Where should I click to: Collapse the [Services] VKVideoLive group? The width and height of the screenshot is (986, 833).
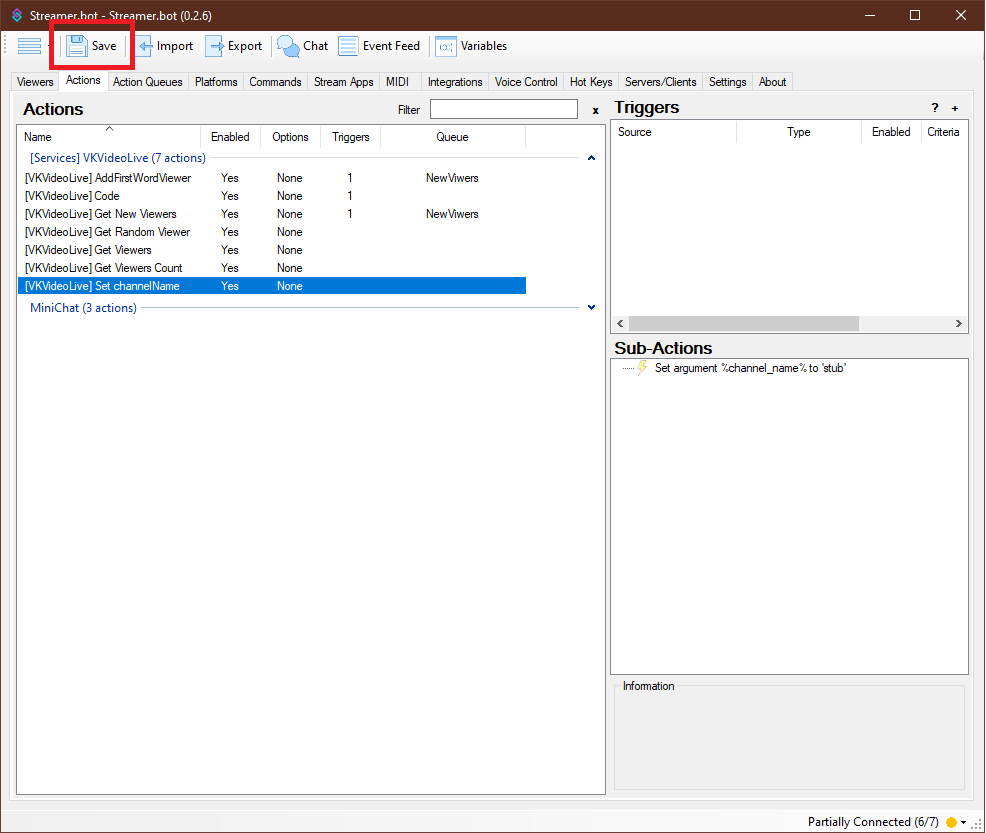click(x=591, y=158)
